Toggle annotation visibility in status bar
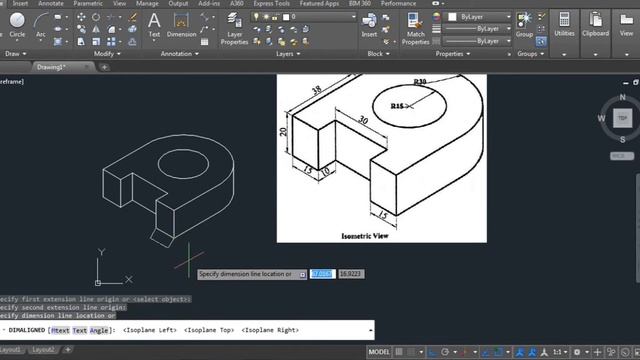640x360 pixels. (x=520, y=352)
